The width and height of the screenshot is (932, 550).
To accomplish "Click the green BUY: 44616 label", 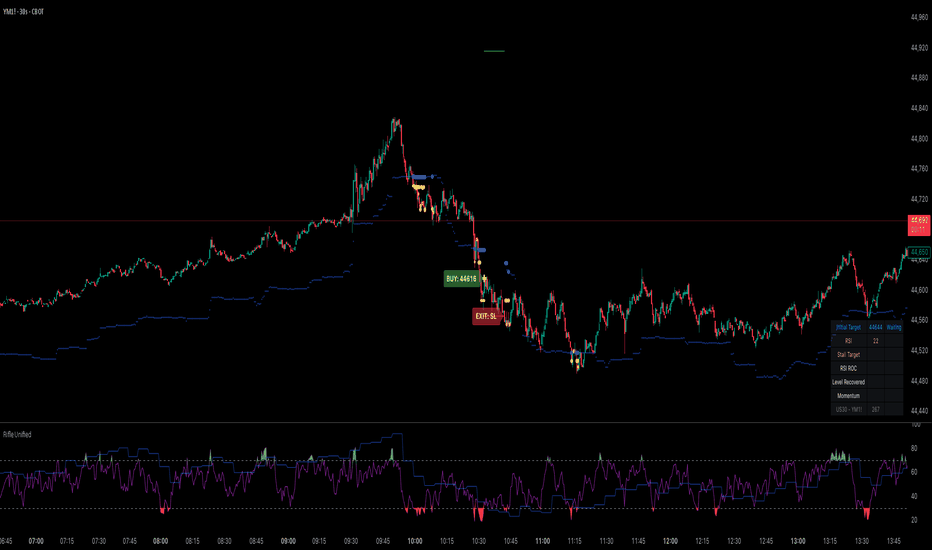I will (461, 279).
